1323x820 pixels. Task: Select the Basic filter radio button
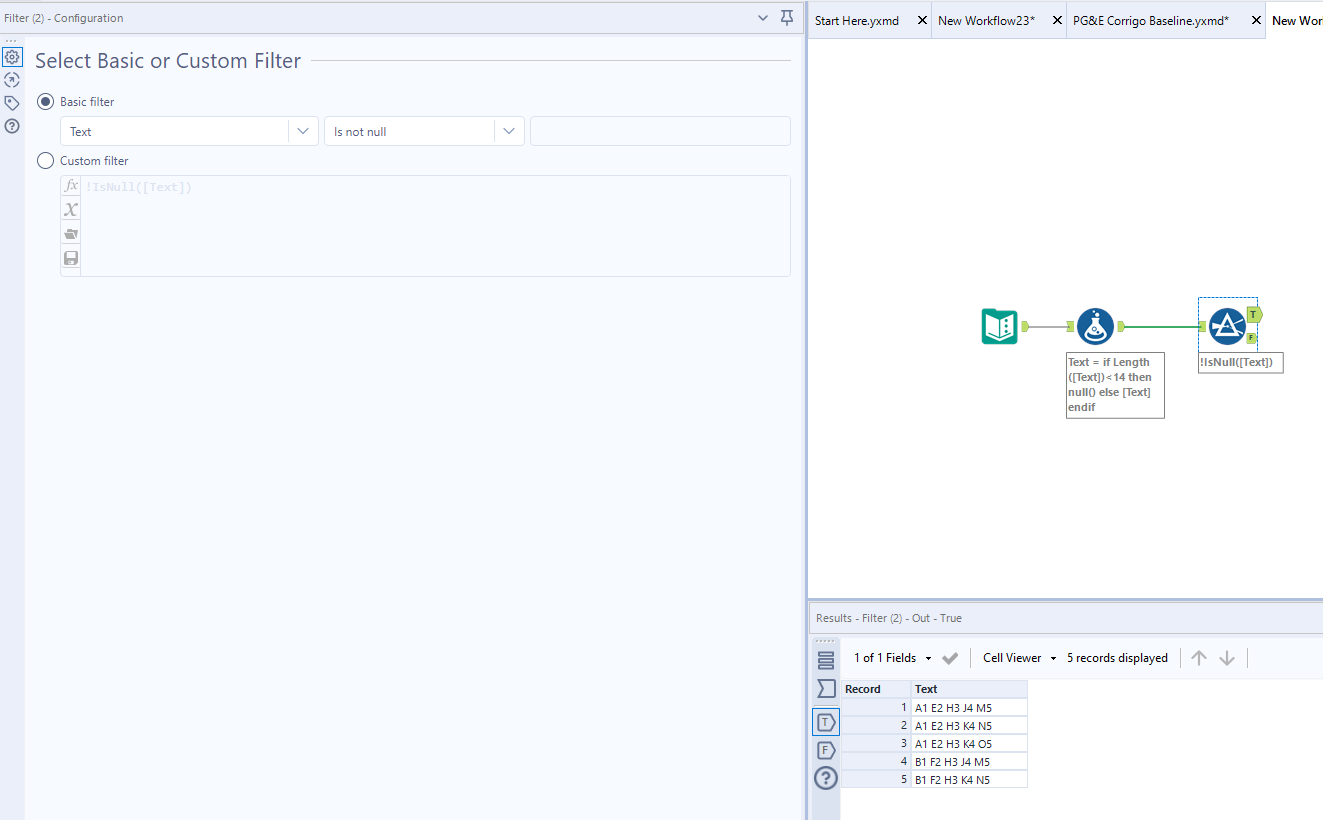[x=45, y=101]
